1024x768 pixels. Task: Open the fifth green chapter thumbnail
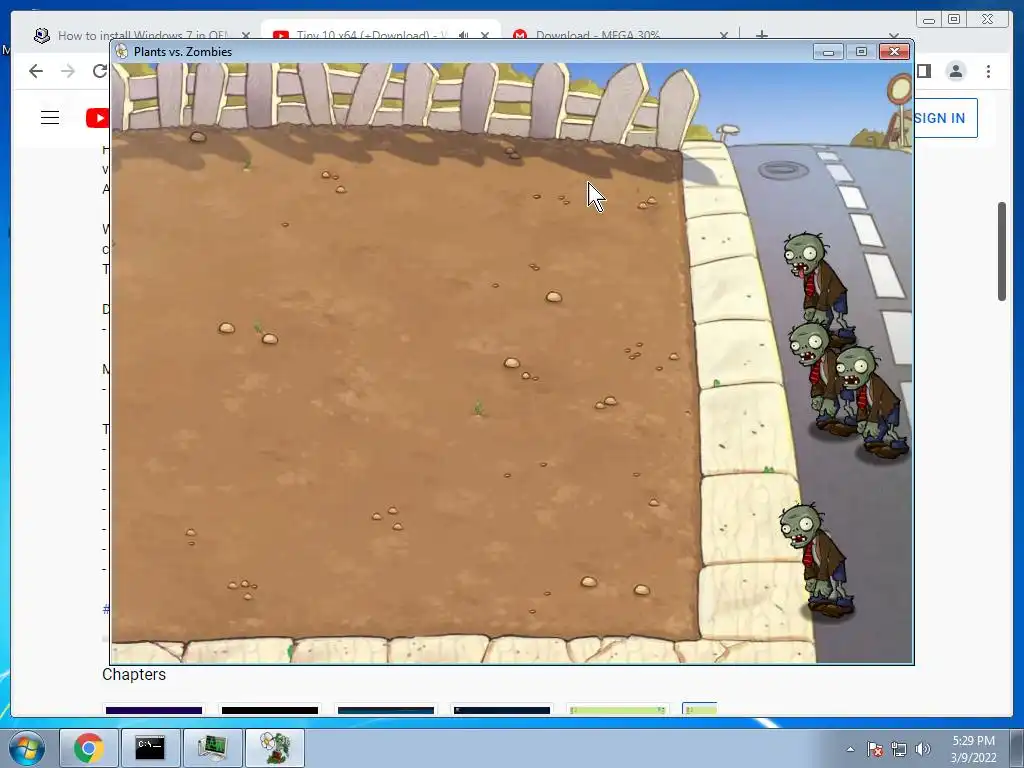[618, 709]
